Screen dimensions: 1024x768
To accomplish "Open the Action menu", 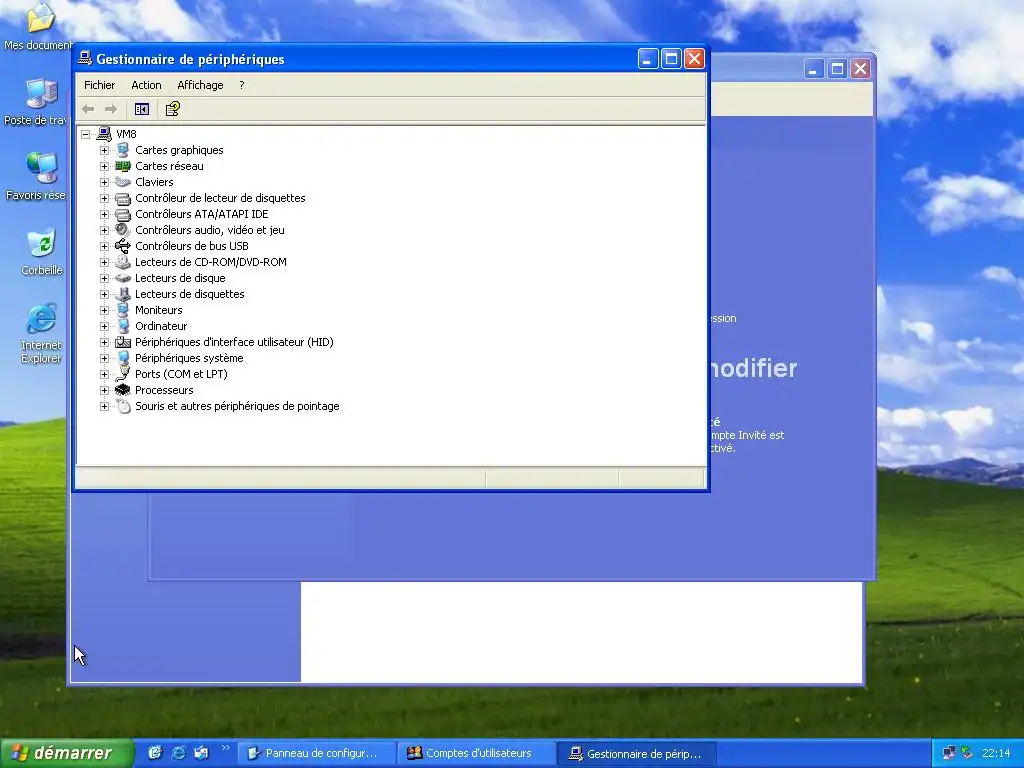I will [x=146, y=85].
